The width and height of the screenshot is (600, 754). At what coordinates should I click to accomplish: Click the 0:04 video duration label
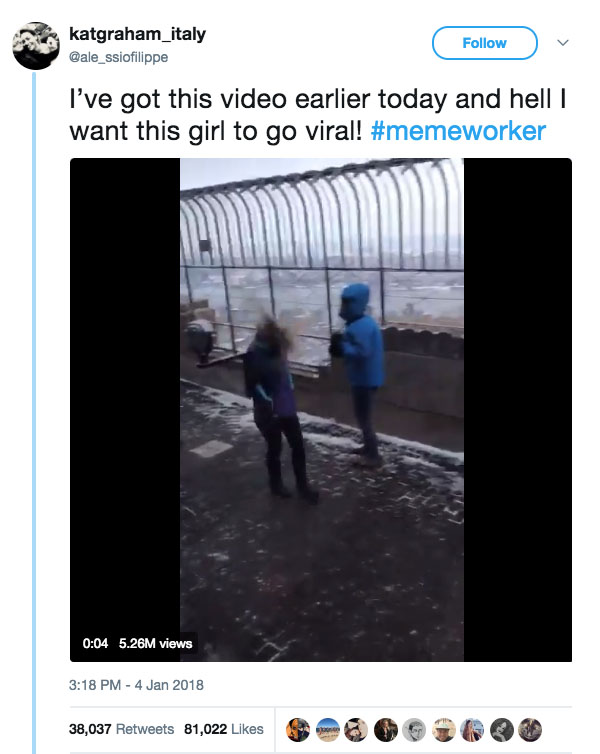click(x=95, y=643)
